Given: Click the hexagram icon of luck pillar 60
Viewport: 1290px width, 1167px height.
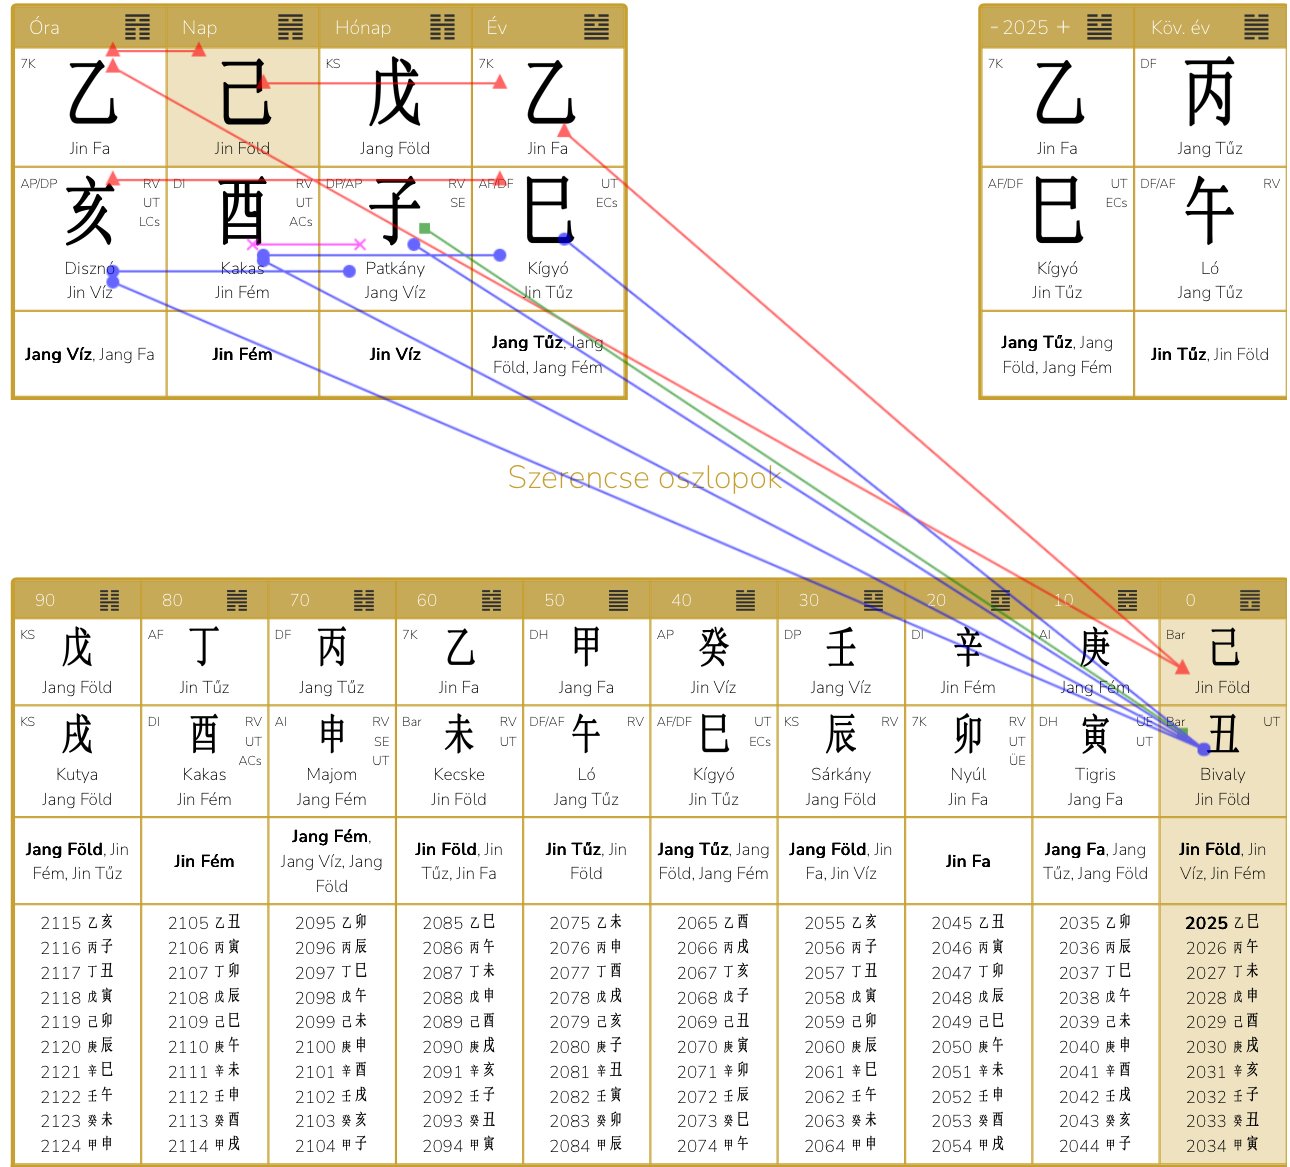Looking at the screenshot, I should 491,600.
